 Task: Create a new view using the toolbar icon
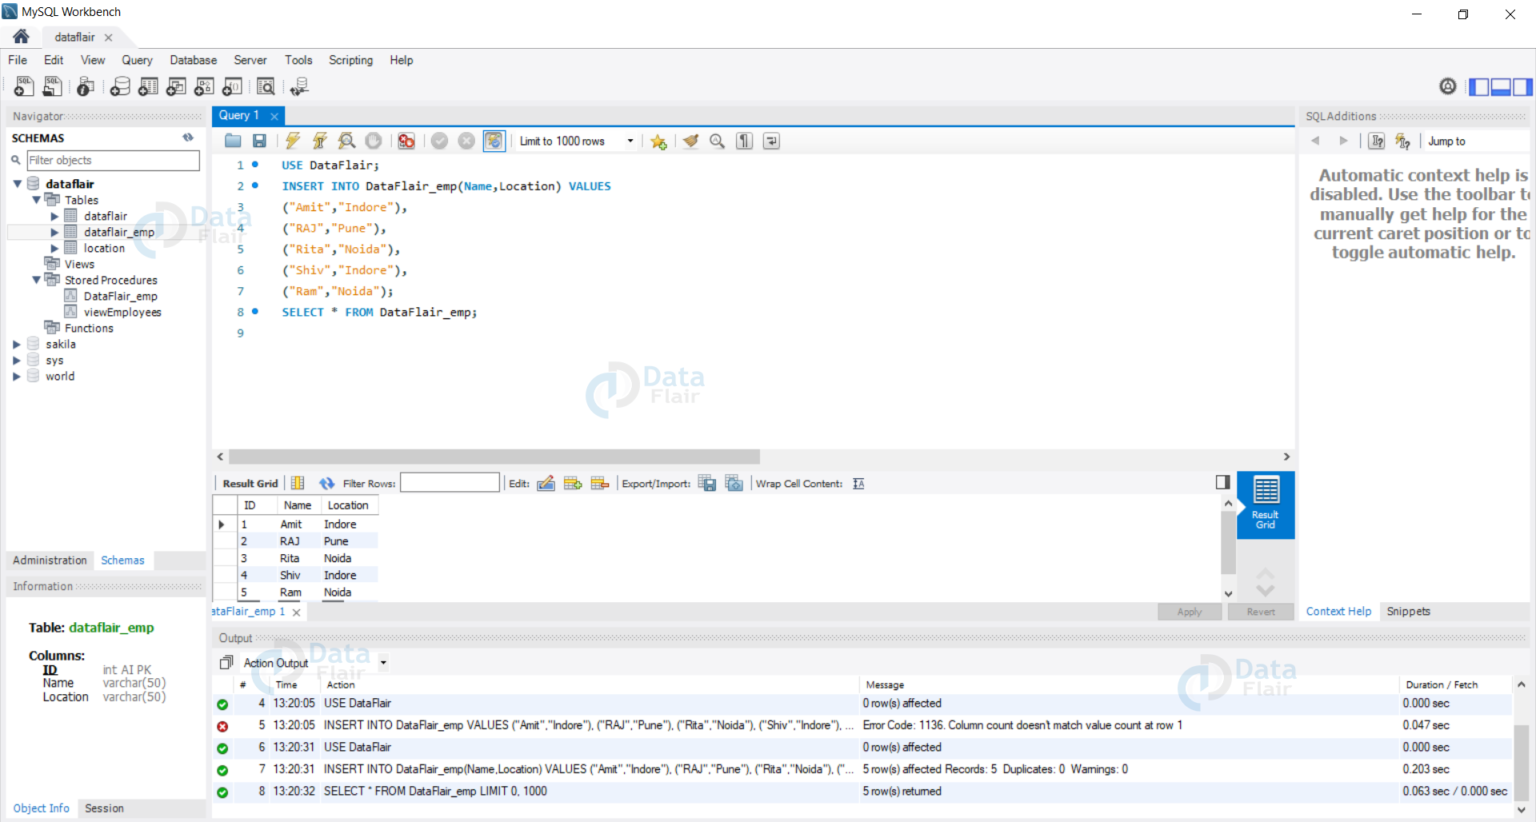(176, 87)
